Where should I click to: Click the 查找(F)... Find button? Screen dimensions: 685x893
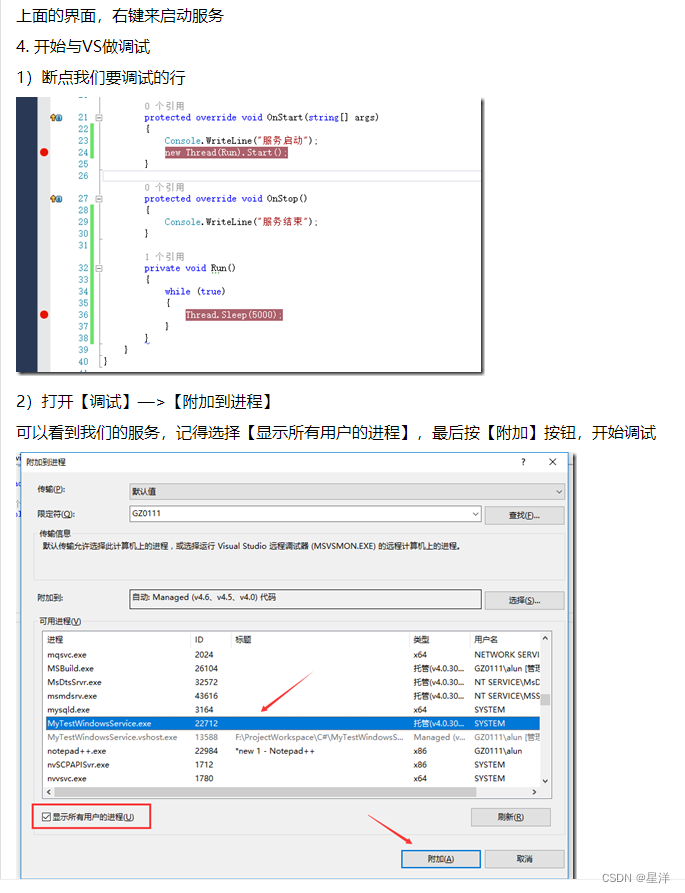tap(524, 515)
